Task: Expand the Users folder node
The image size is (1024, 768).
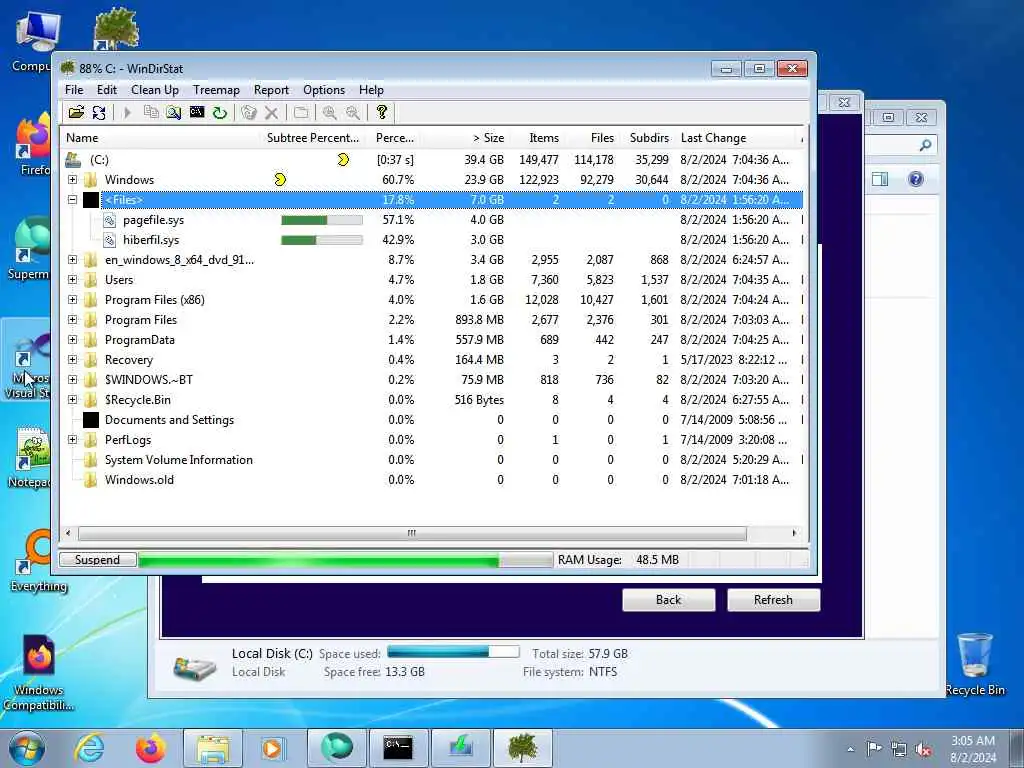Action: [x=72, y=280]
